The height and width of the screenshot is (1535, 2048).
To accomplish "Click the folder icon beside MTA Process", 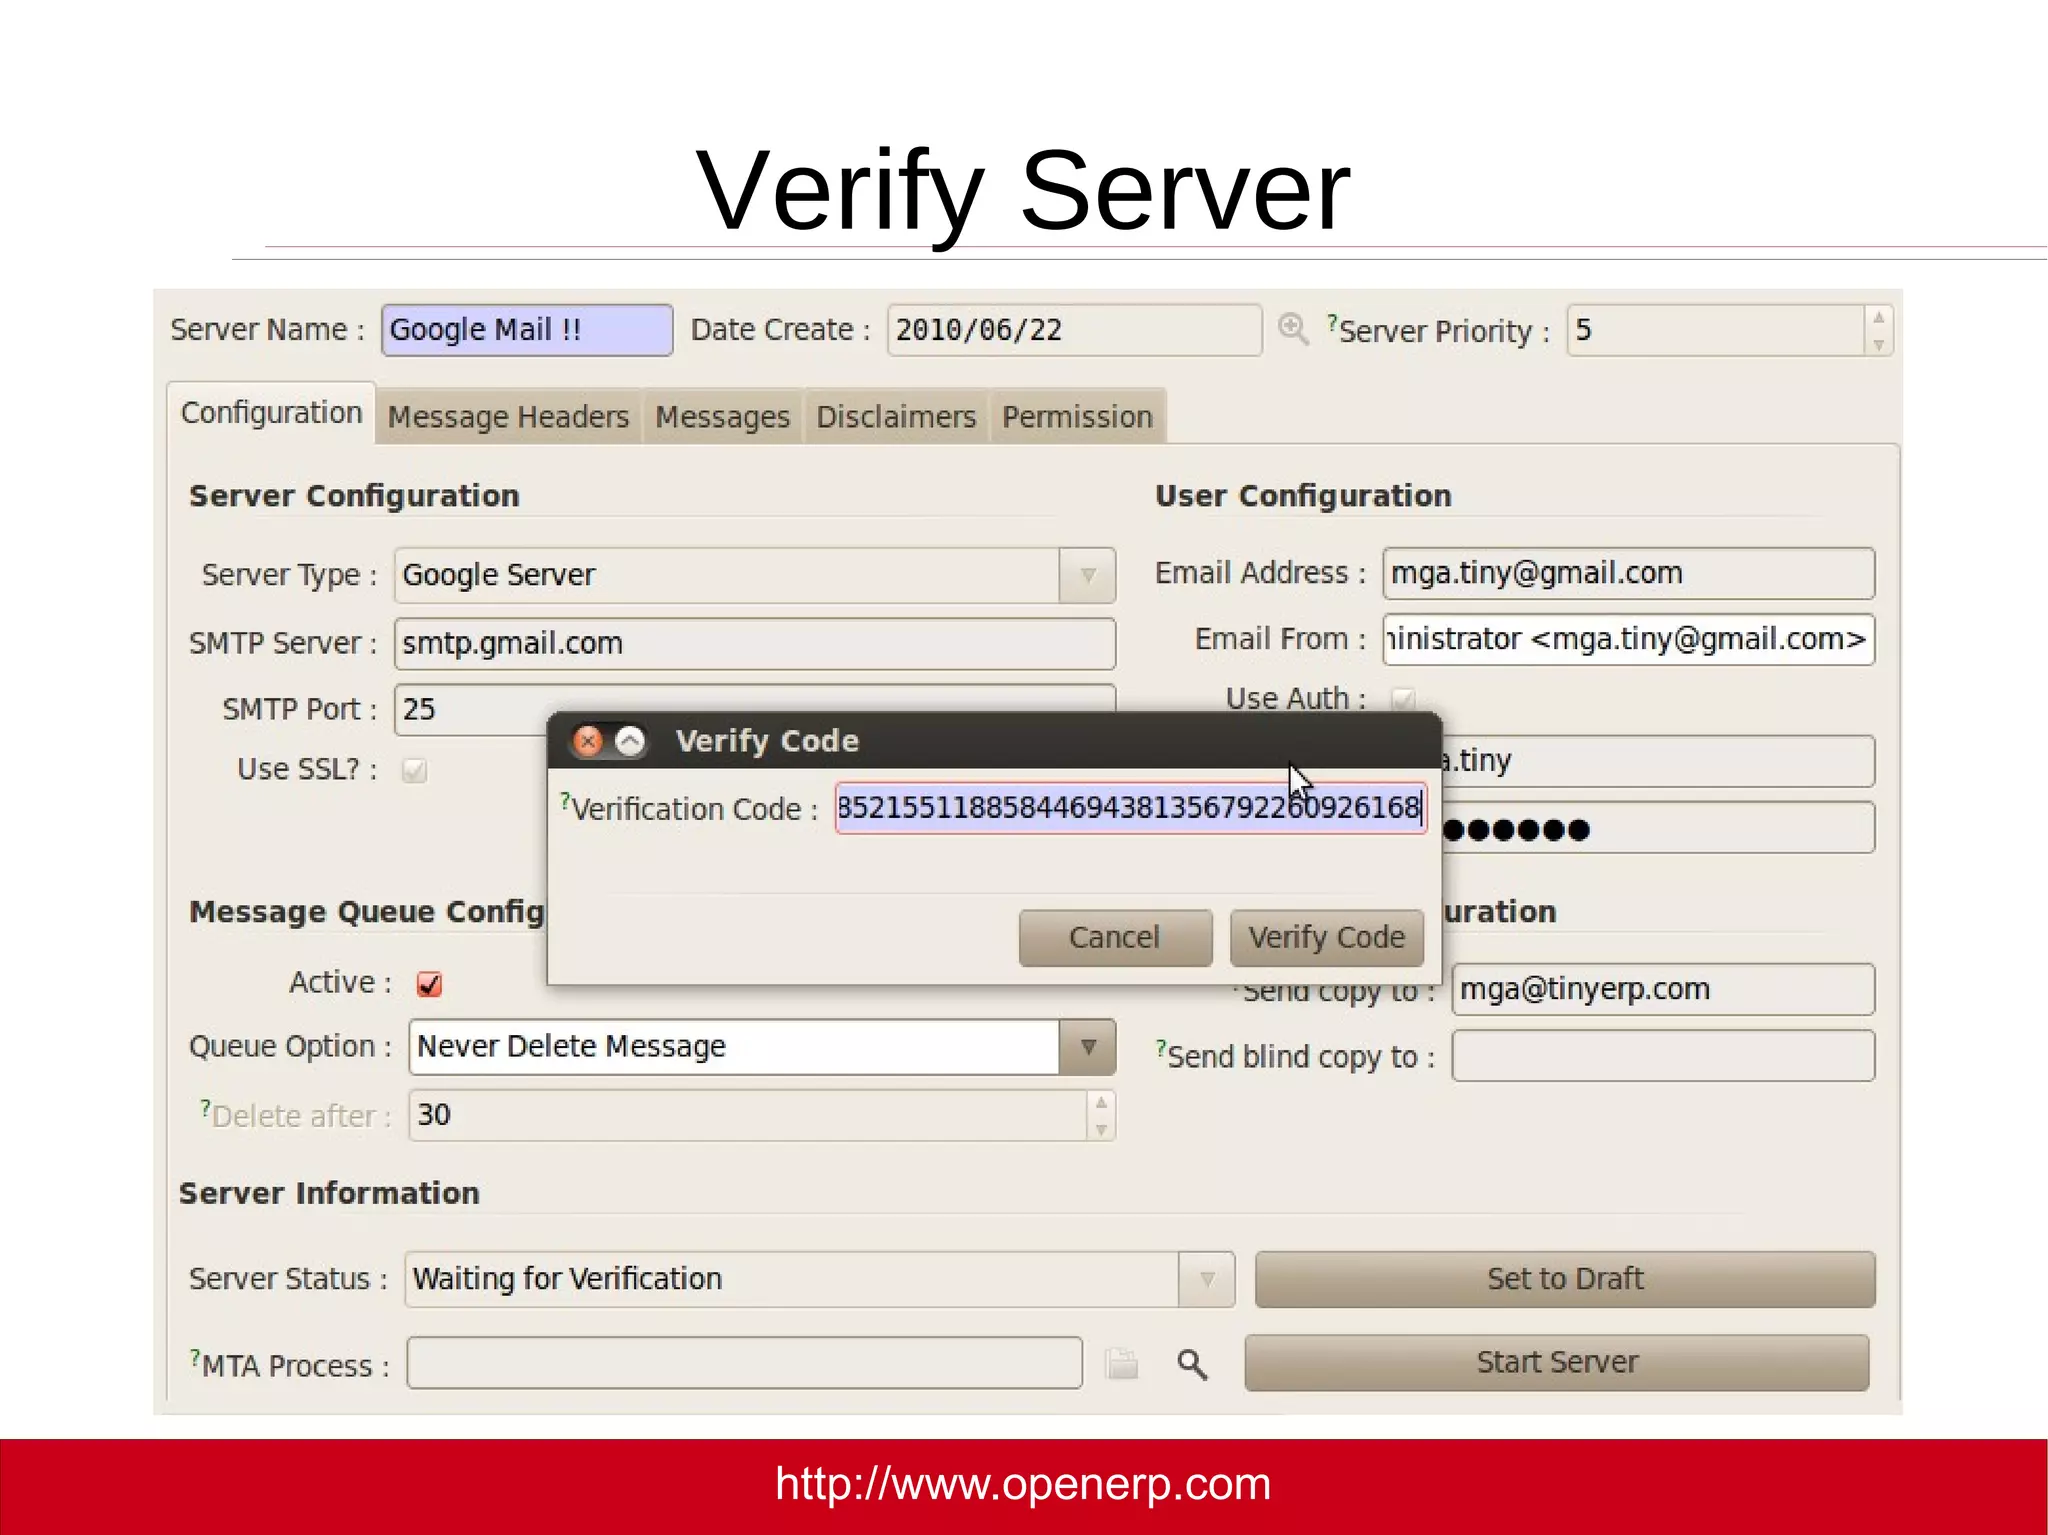I will 1122,1364.
